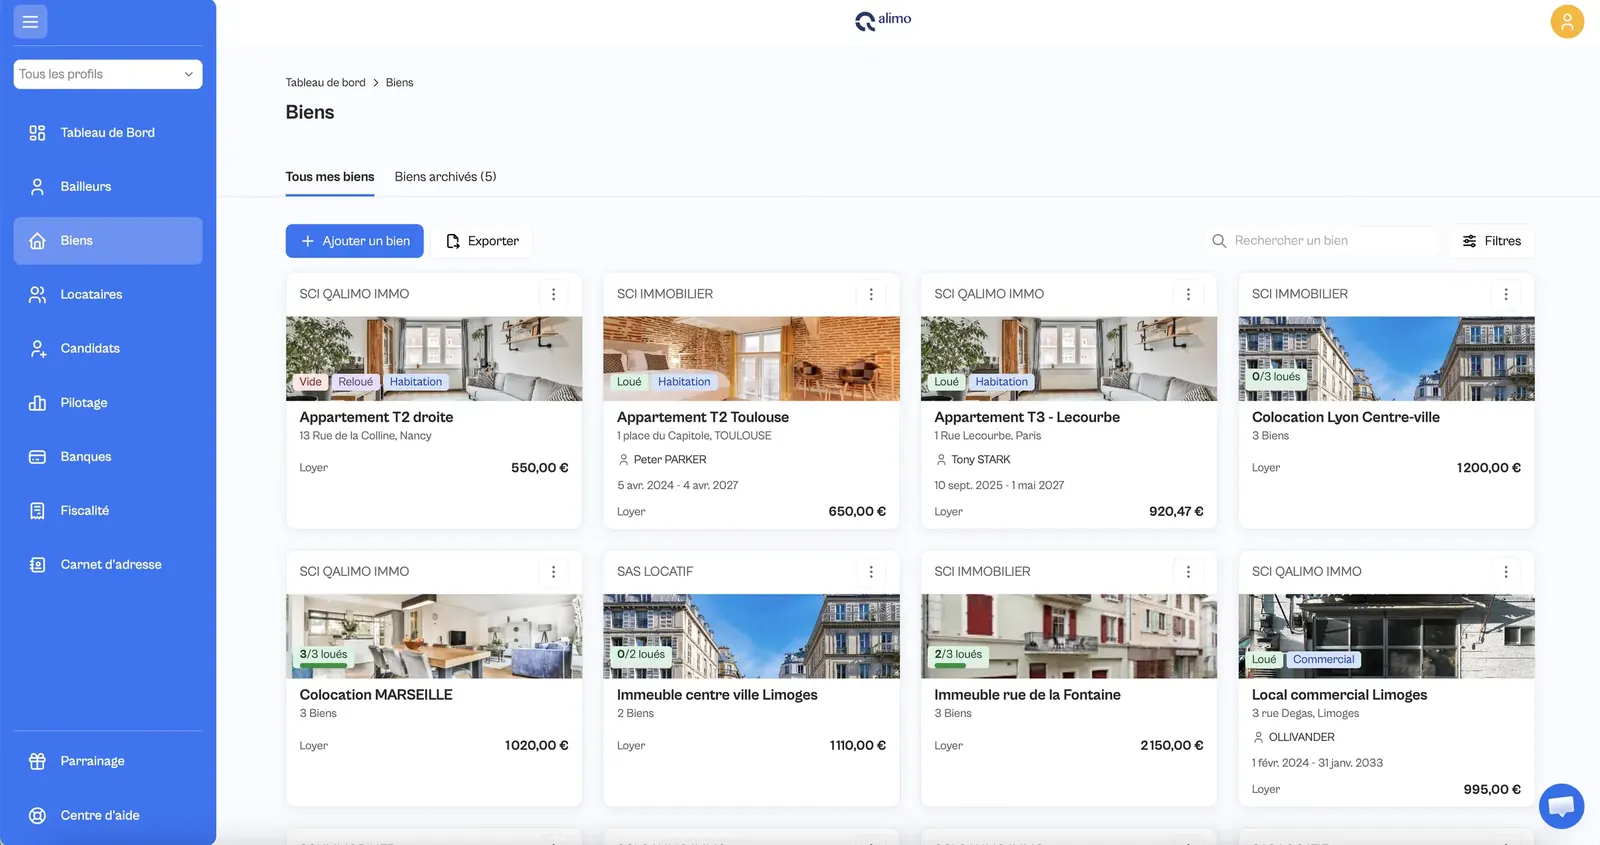Image resolution: width=1600 pixels, height=845 pixels.
Task: Select the Tous mes biens tab
Action: click(x=330, y=177)
